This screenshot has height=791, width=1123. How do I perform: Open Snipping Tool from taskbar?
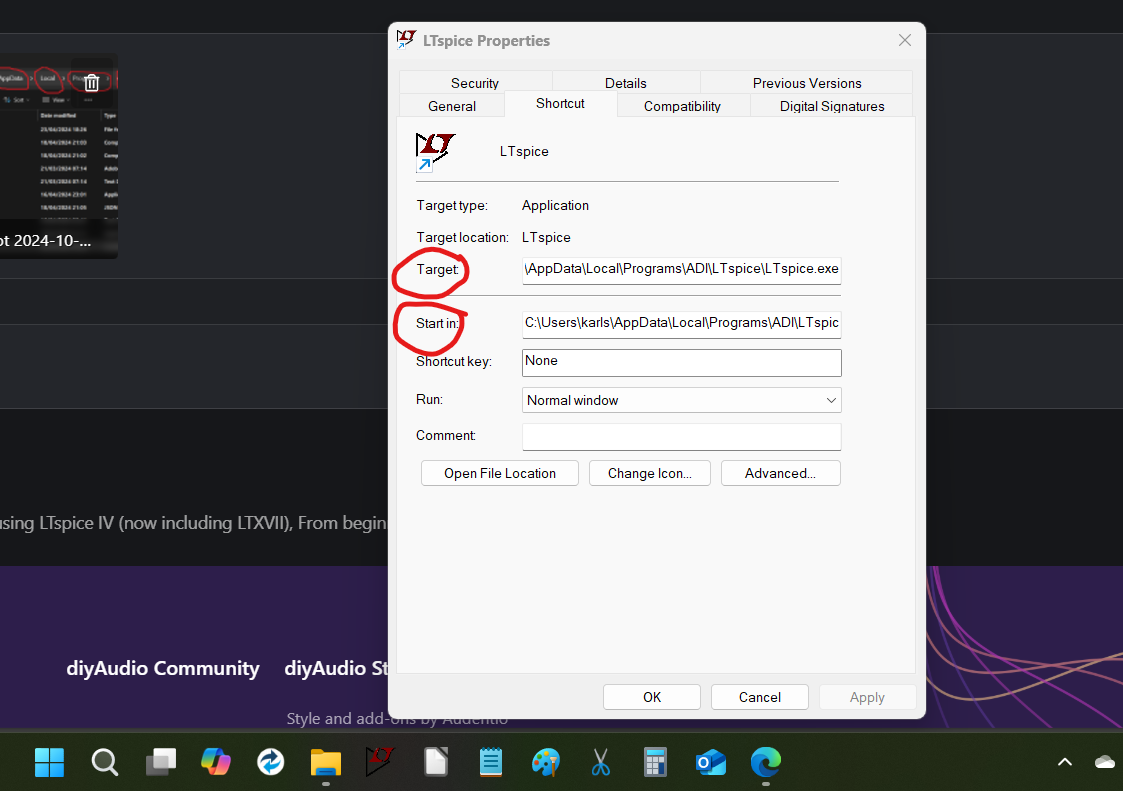[600, 762]
